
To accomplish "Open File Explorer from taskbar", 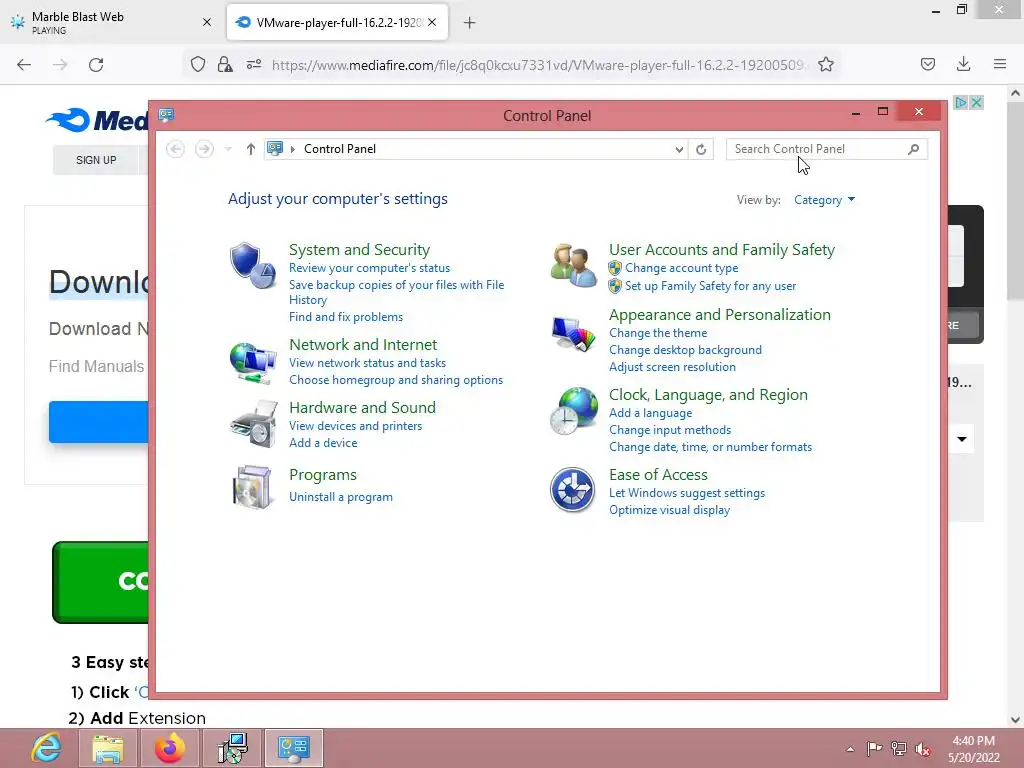I will [108, 748].
